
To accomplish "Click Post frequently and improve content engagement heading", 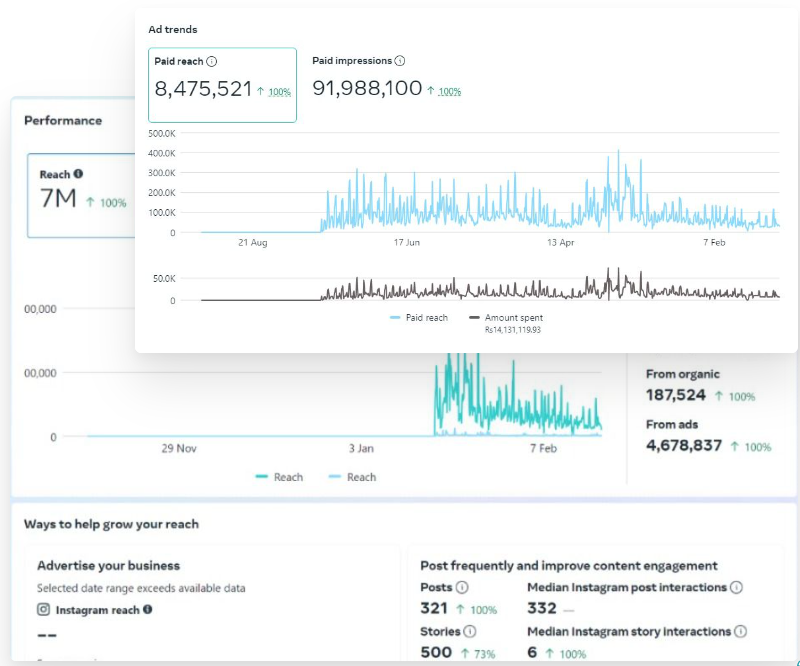I will [x=569, y=565].
